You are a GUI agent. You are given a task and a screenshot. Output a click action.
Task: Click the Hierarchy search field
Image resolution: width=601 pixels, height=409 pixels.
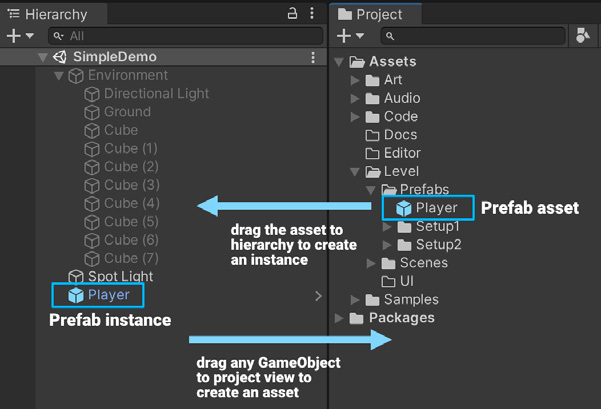[x=186, y=36]
